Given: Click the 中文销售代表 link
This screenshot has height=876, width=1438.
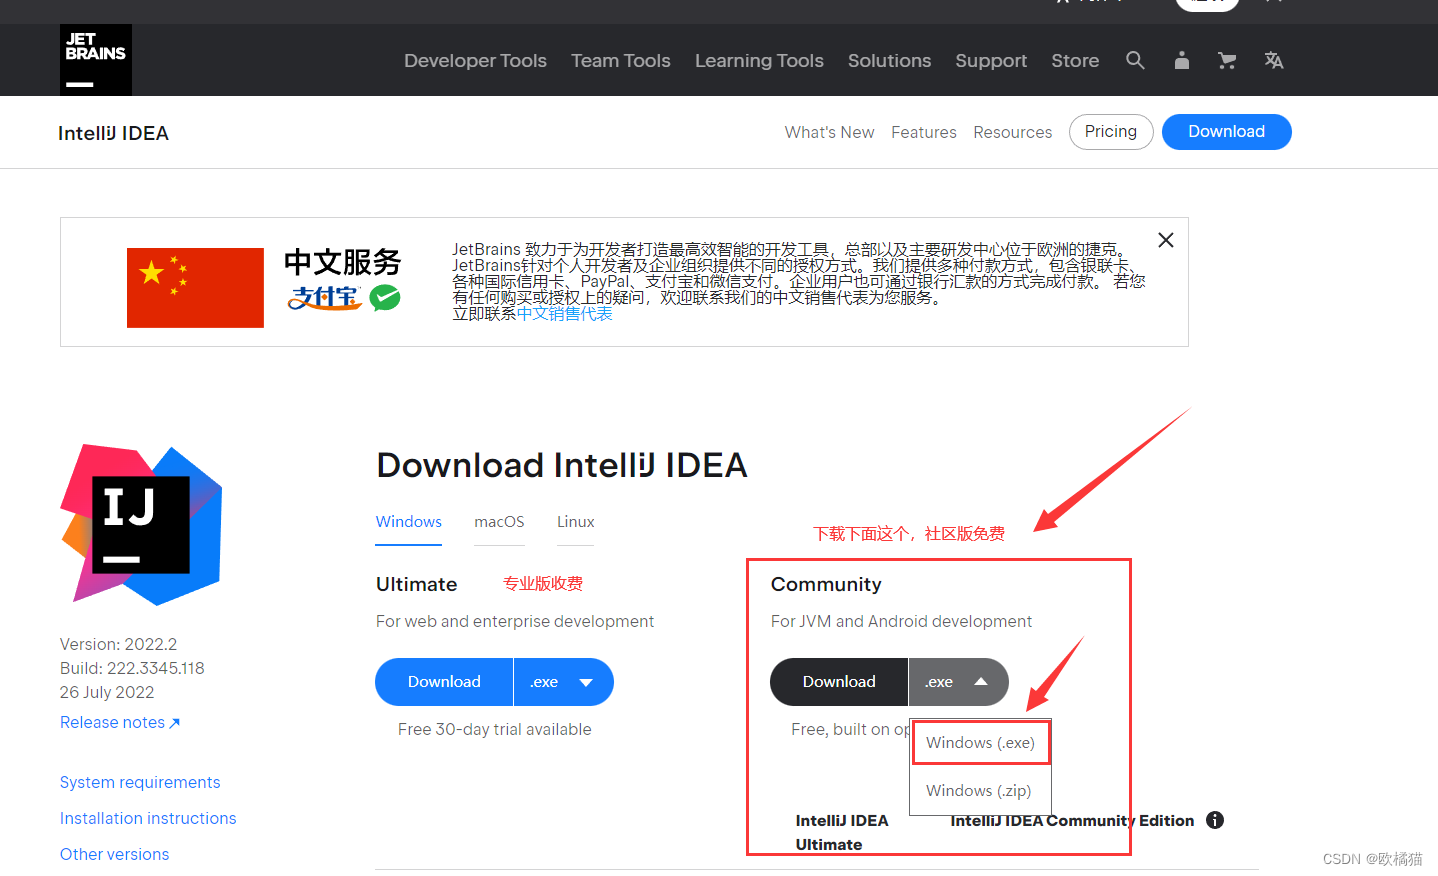Looking at the screenshot, I should [564, 314].
